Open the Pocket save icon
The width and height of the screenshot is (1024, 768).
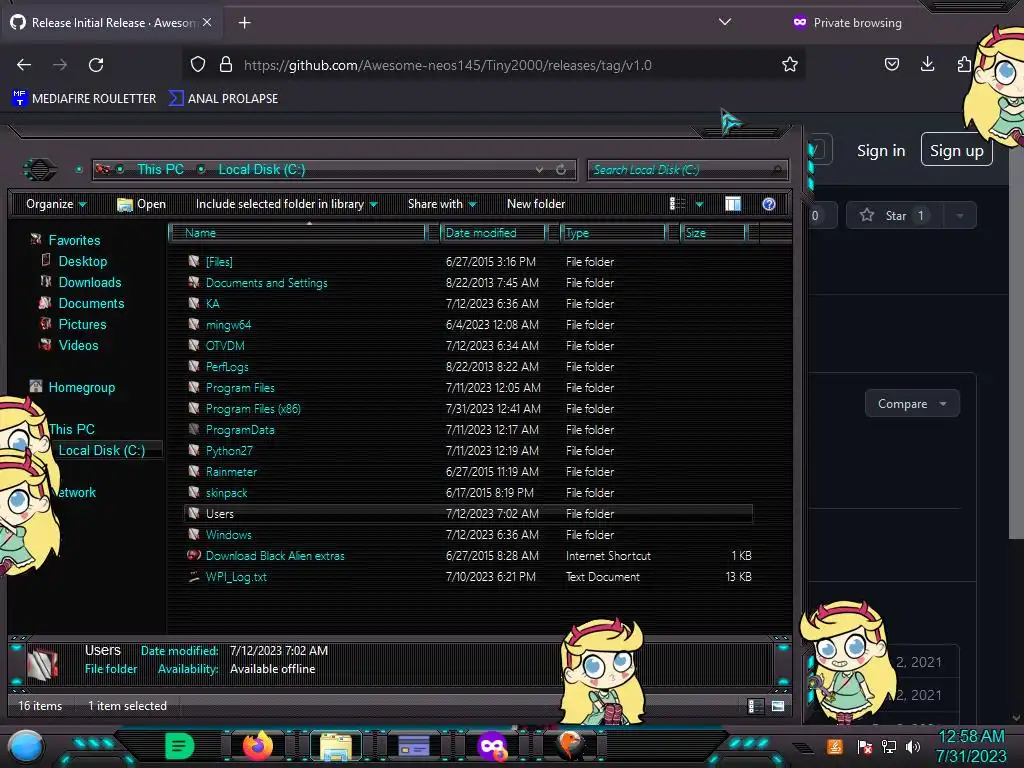[891, 64]
